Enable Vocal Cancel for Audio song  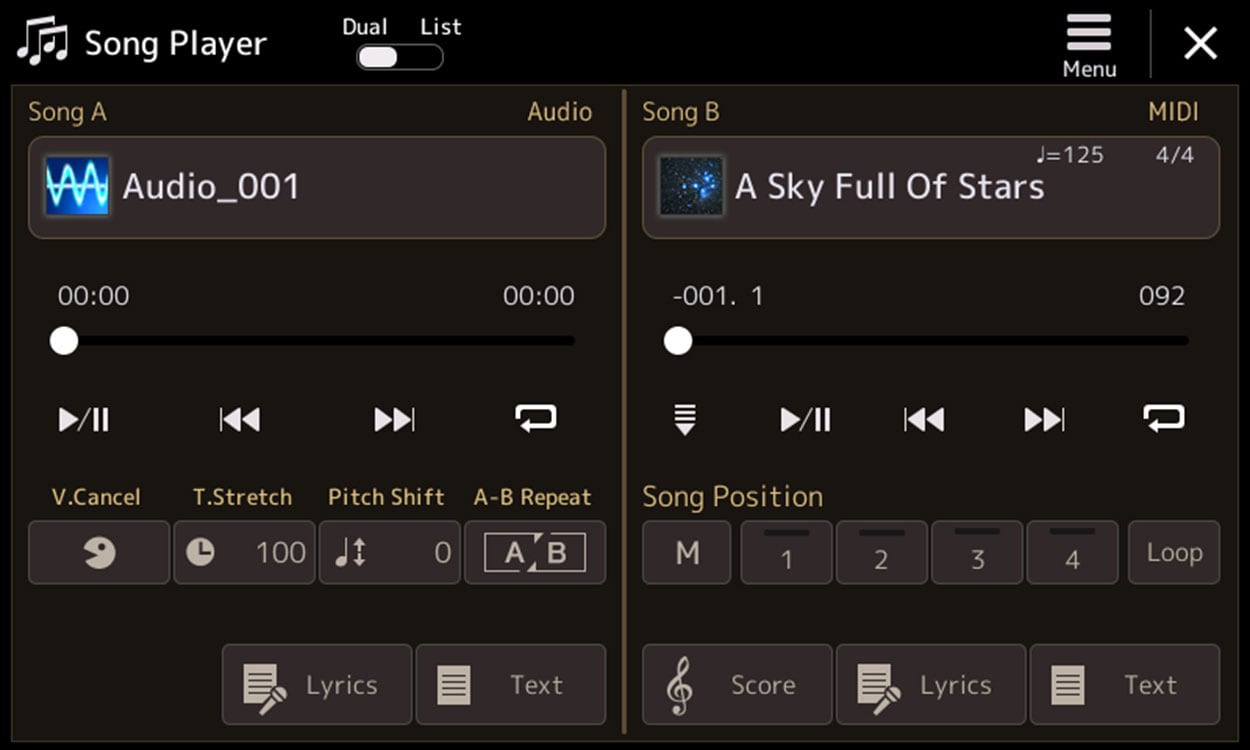(x=98, y=552)
